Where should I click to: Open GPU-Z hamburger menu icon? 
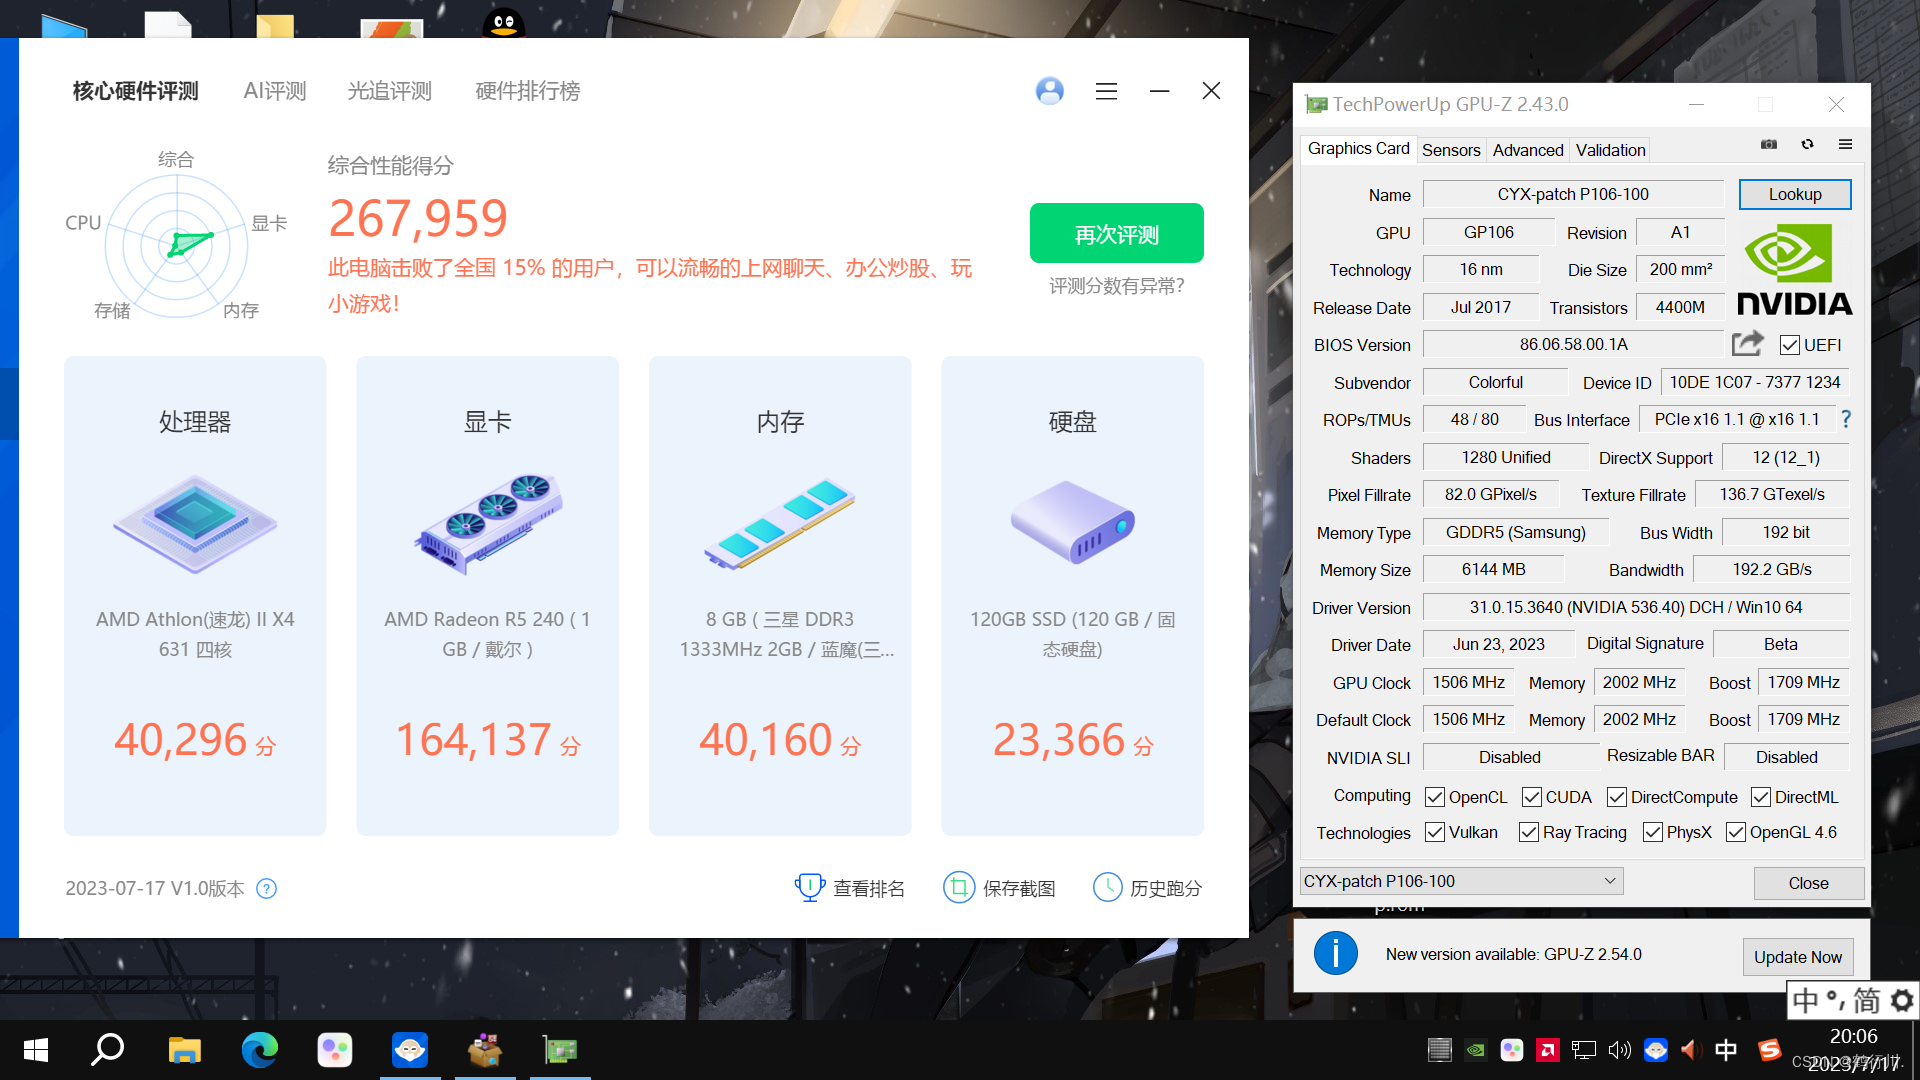[1845, 145]
